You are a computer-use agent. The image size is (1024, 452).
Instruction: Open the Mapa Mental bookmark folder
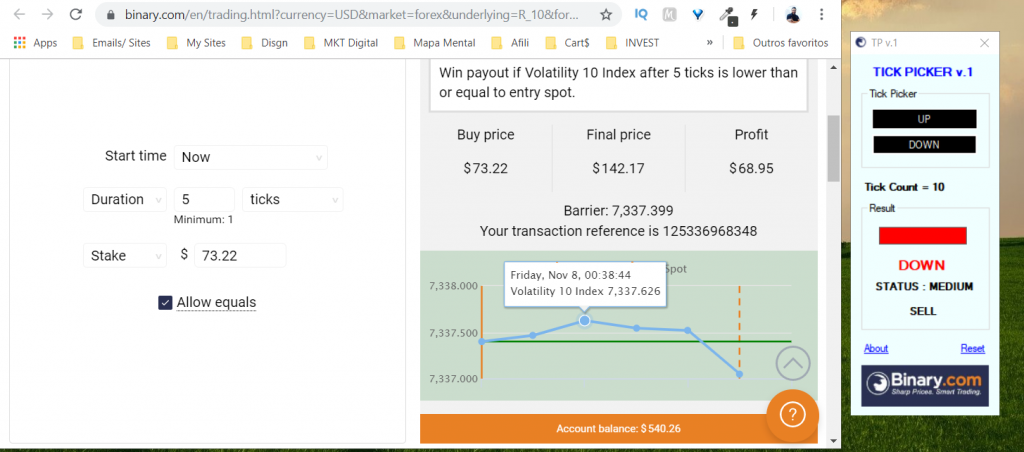434,43
